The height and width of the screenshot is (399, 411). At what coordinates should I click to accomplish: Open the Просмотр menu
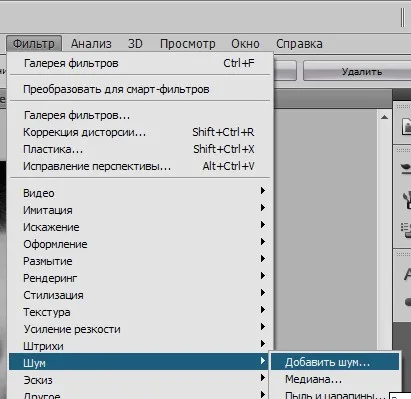(x=187, y=44)
